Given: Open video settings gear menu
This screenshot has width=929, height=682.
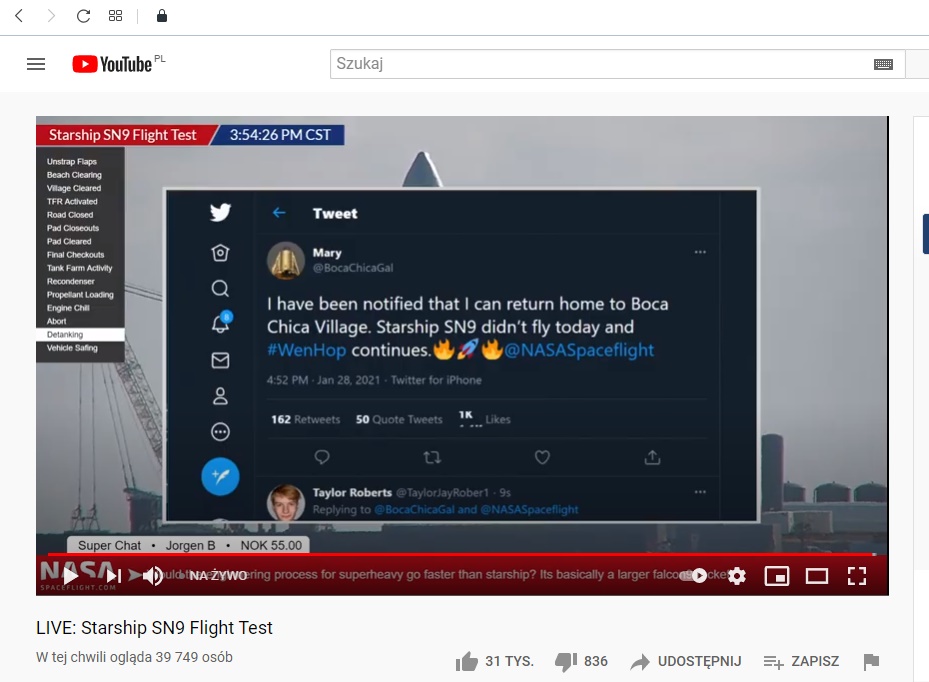Looking at the screenshot, I should pyautogui.click(x=737, y=576).
